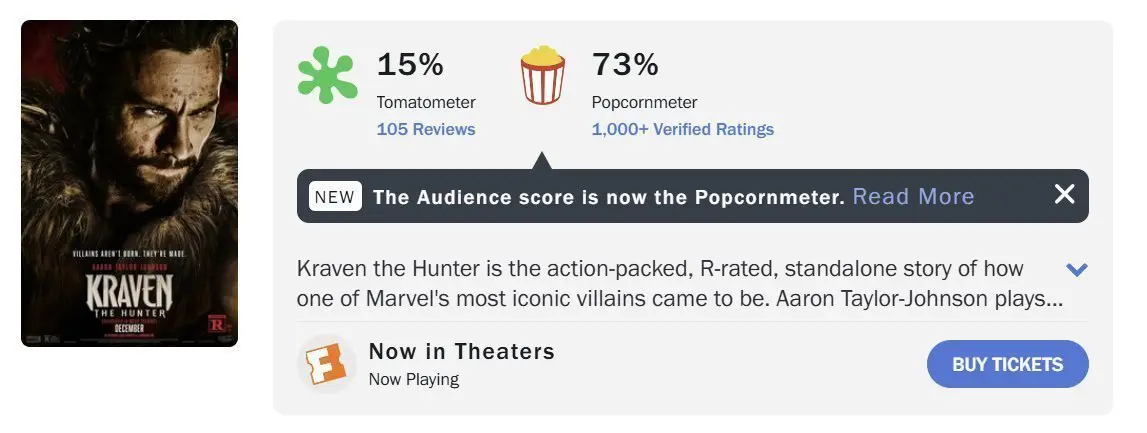Click the Now Playing status text
The image size is (1147, 433).
coord(414,380)
